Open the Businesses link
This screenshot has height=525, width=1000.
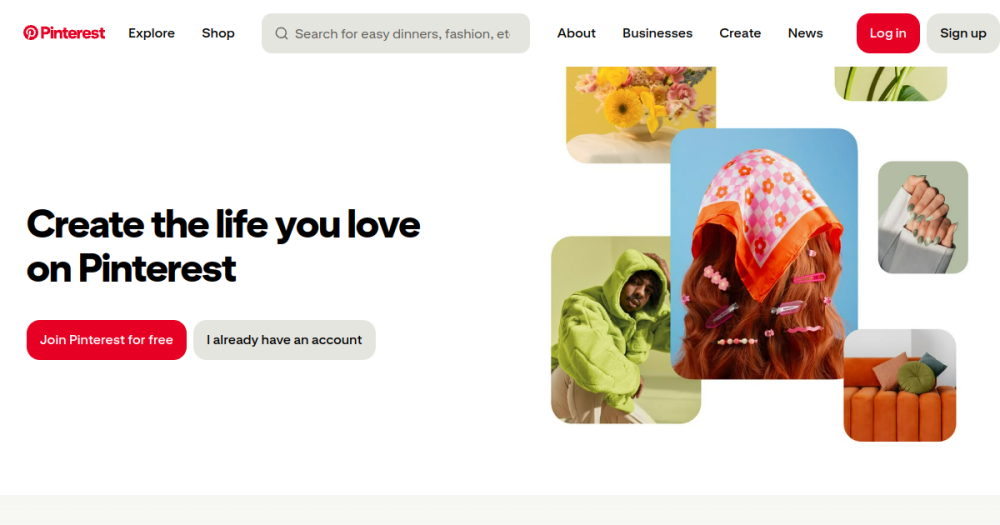click(x=657, y=33)
